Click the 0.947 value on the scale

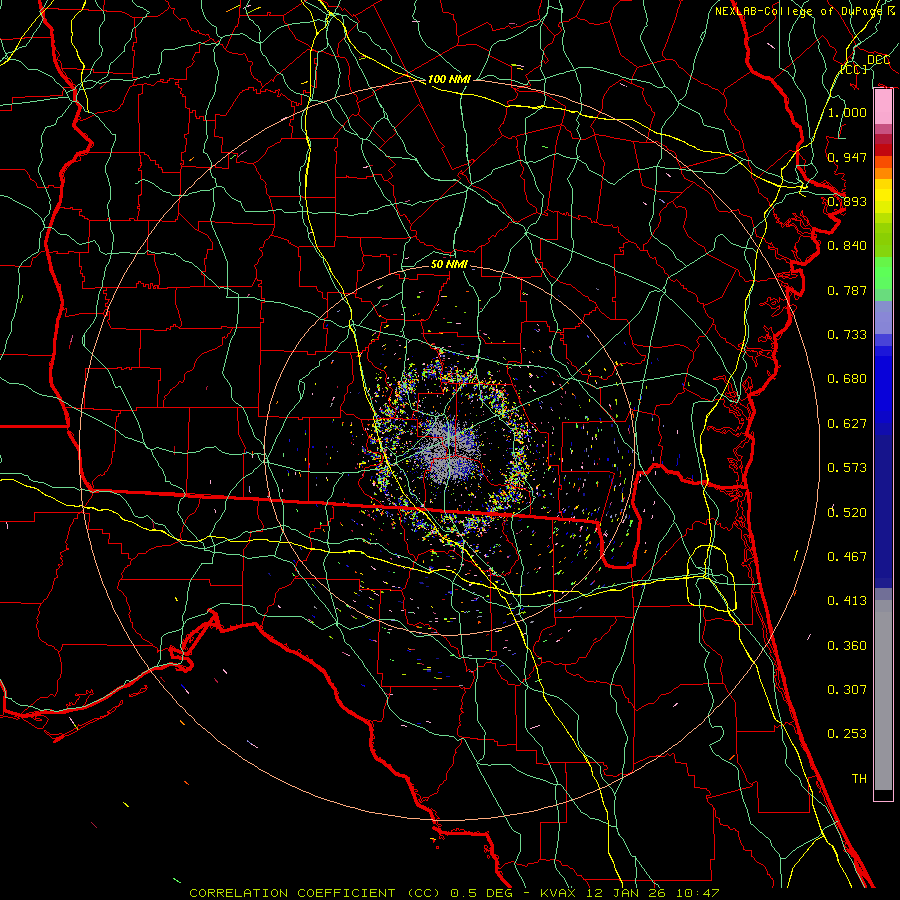[847, 158]
